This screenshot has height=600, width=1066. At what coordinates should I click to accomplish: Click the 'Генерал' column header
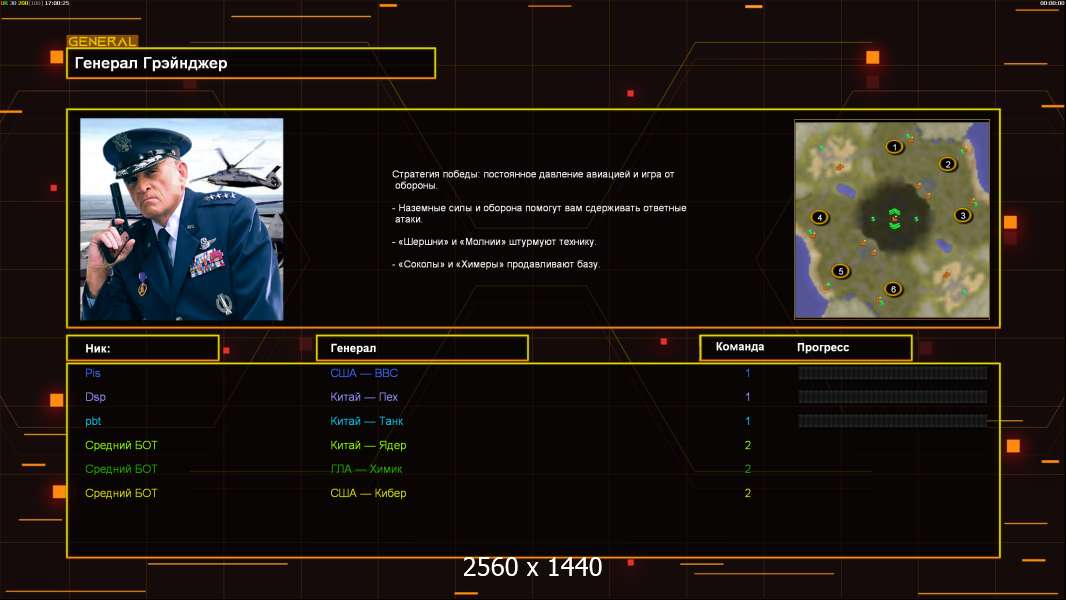coord(421,348)
